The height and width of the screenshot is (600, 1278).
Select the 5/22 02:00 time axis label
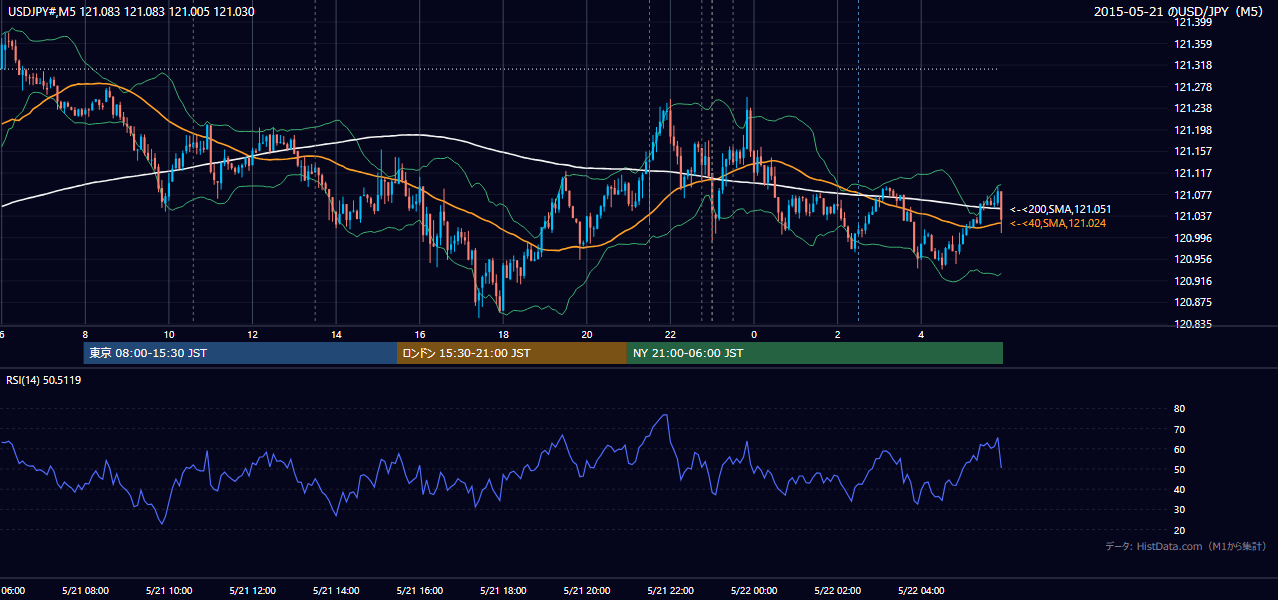(x=837, y=591)
